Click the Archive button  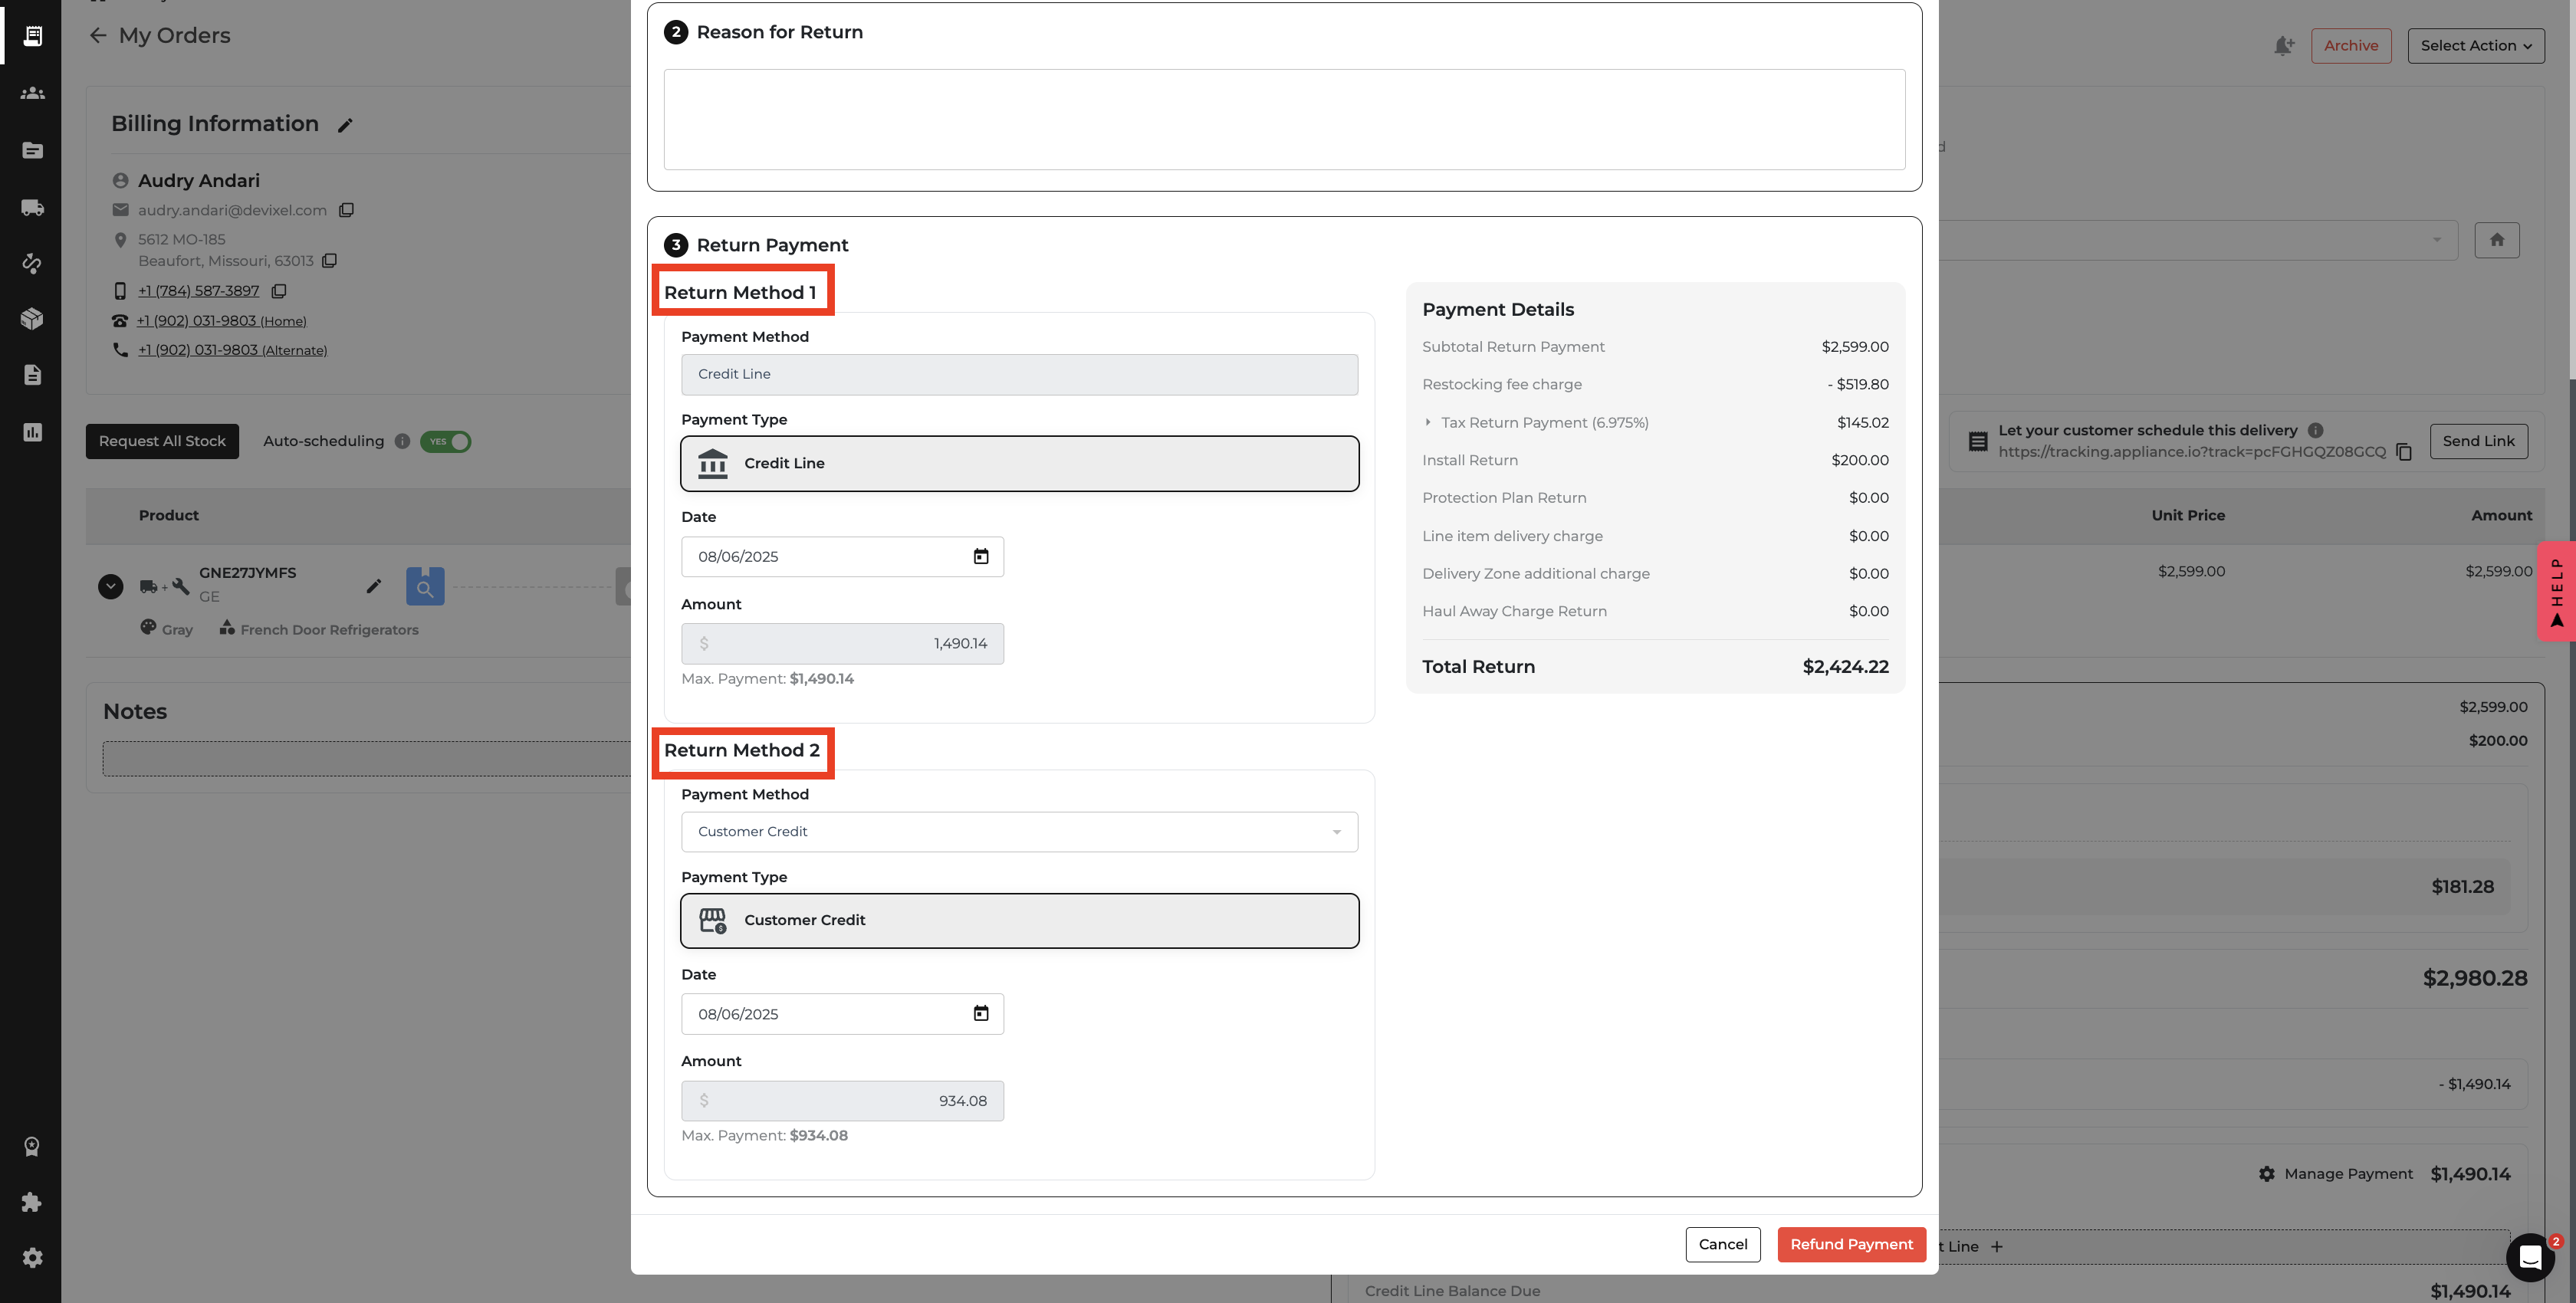[2351, 46]
